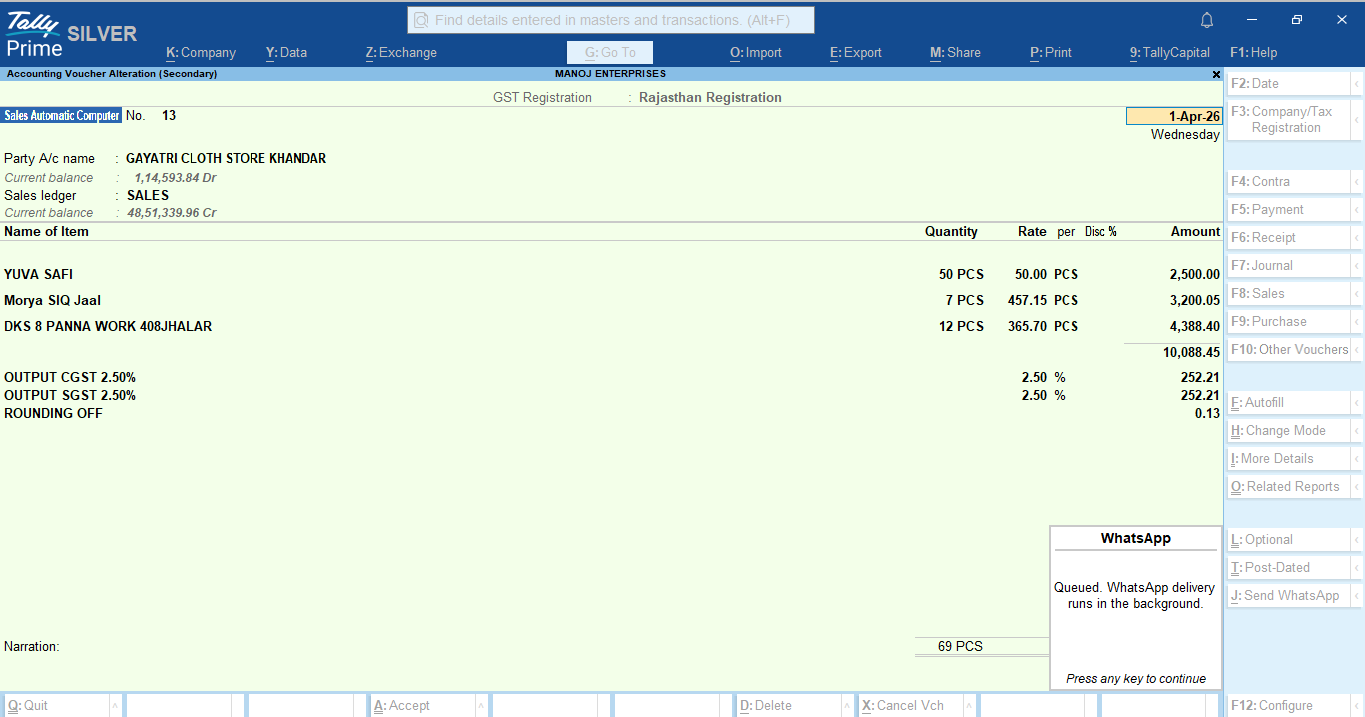Close the voucher alteration screen with the x
The image size is (1365, 717).
pyautogui.click(x=1216, y=74)
